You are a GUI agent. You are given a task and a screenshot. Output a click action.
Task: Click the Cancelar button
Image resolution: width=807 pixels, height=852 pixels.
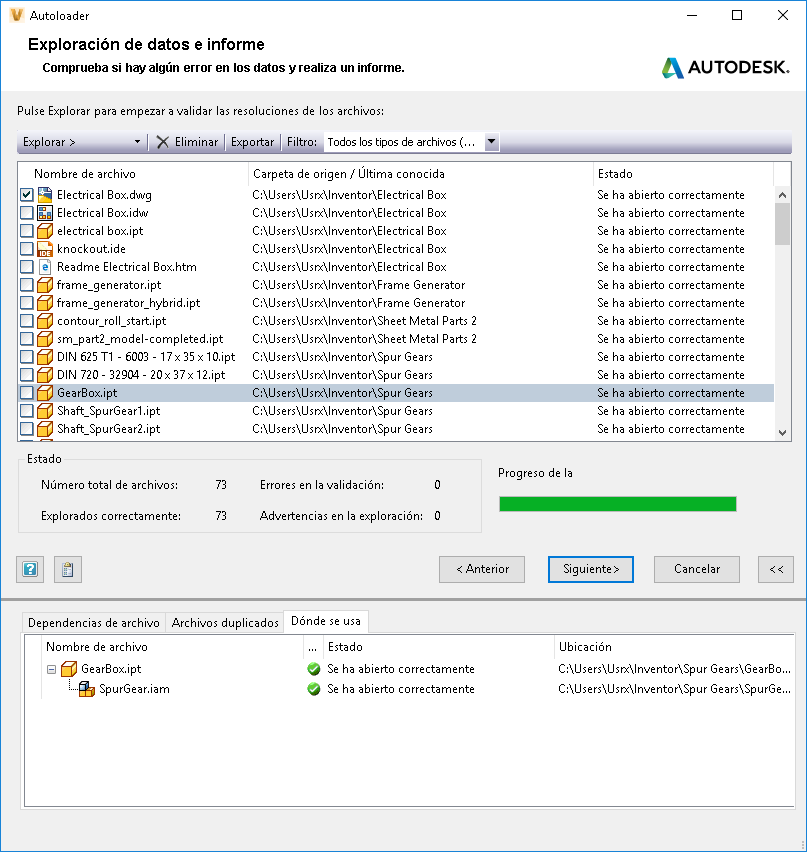pyautogui.click(x=697, y=569)
